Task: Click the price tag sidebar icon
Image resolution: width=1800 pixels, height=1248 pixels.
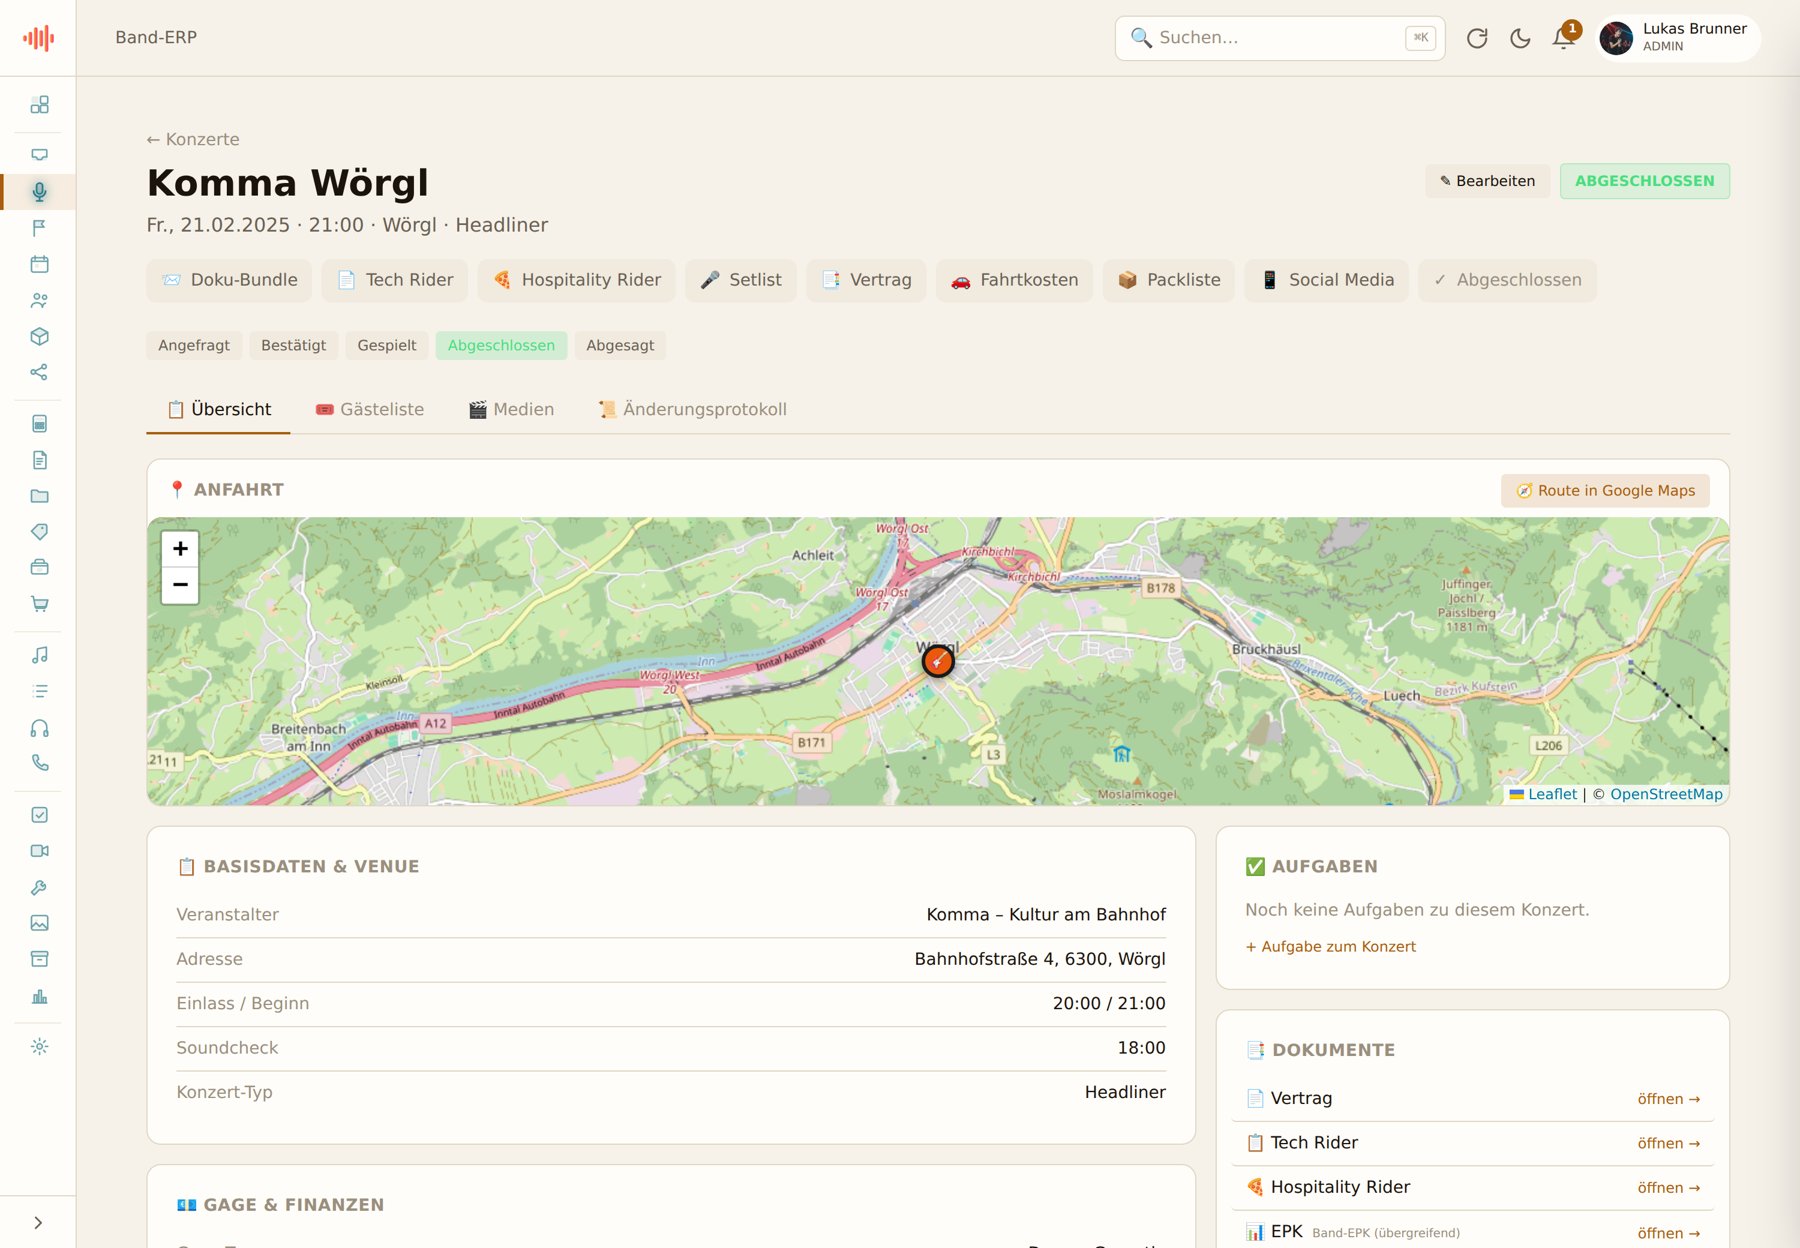Action: [39, 532]
